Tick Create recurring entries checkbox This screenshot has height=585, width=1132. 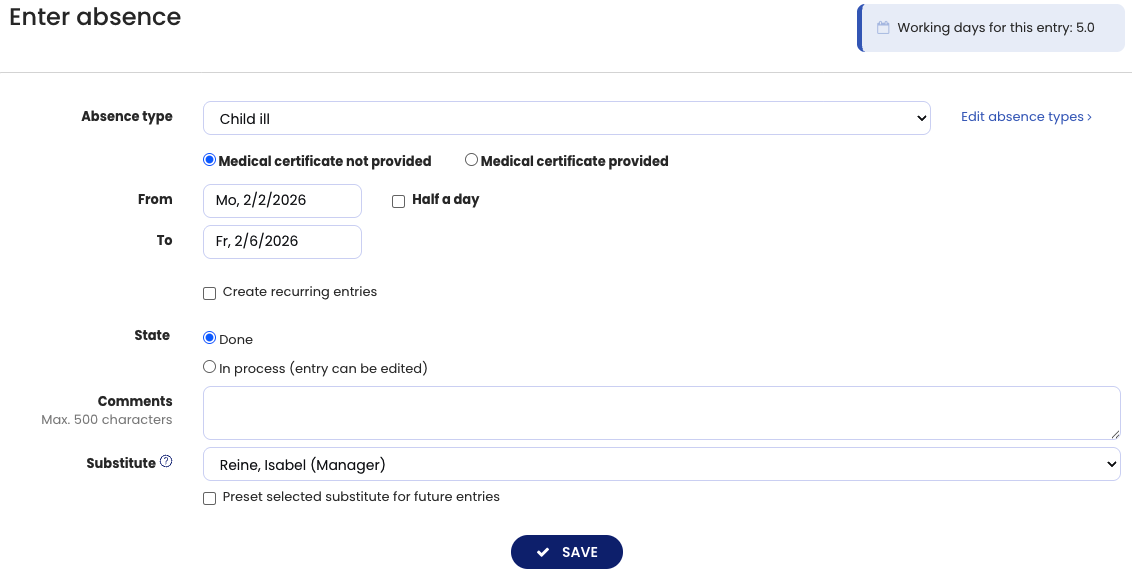point(209,293)
